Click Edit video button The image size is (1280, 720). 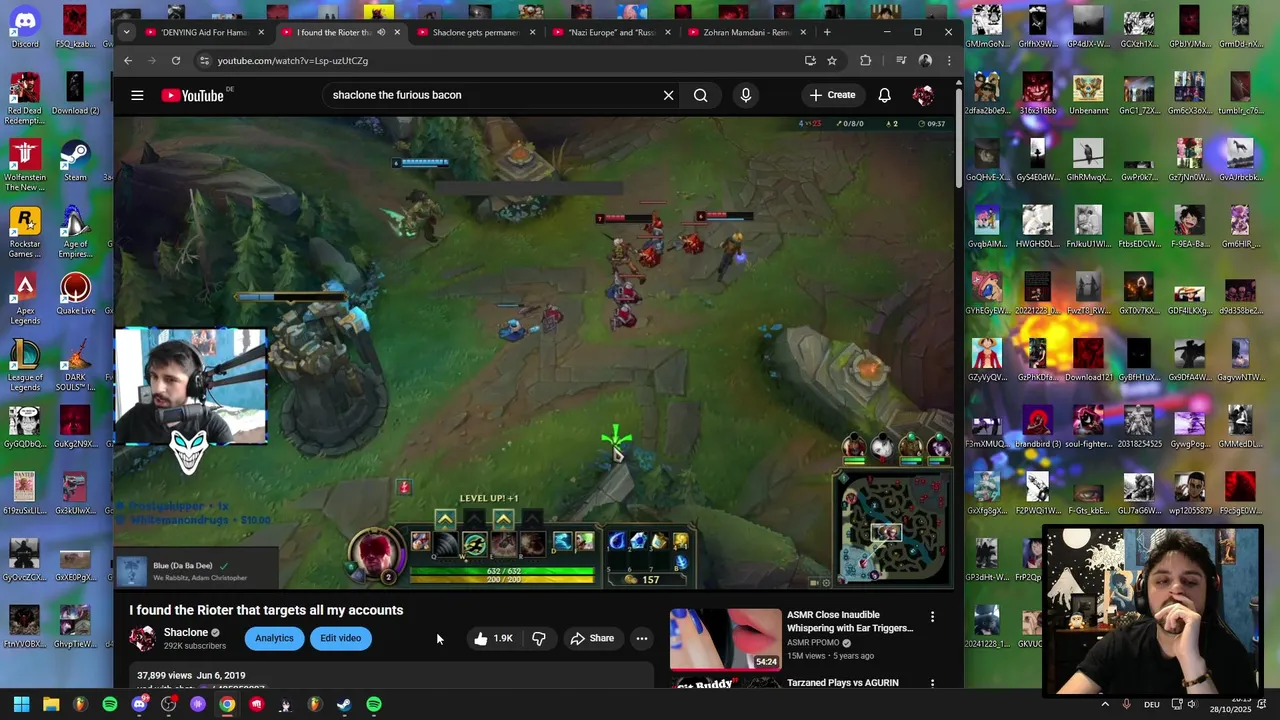[x=340, y=638]
